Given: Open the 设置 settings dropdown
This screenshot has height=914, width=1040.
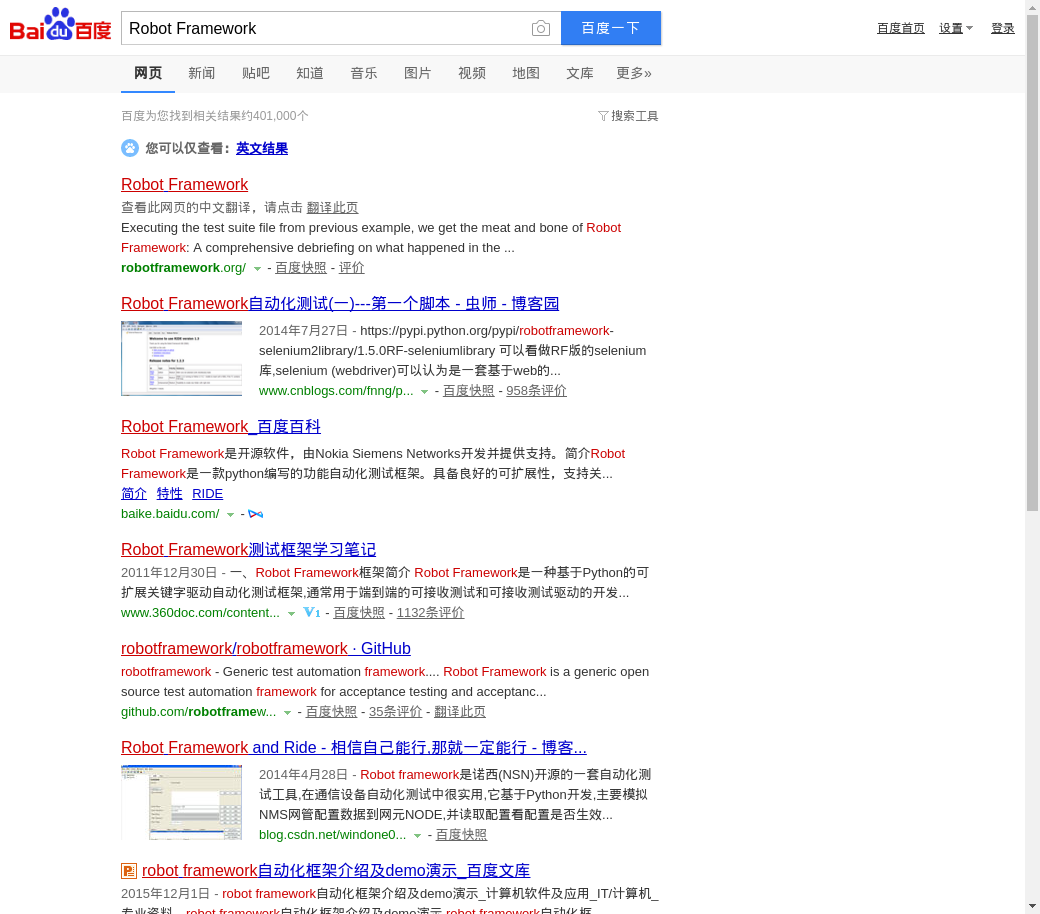Looking at the screenshot, I should 956,28.
